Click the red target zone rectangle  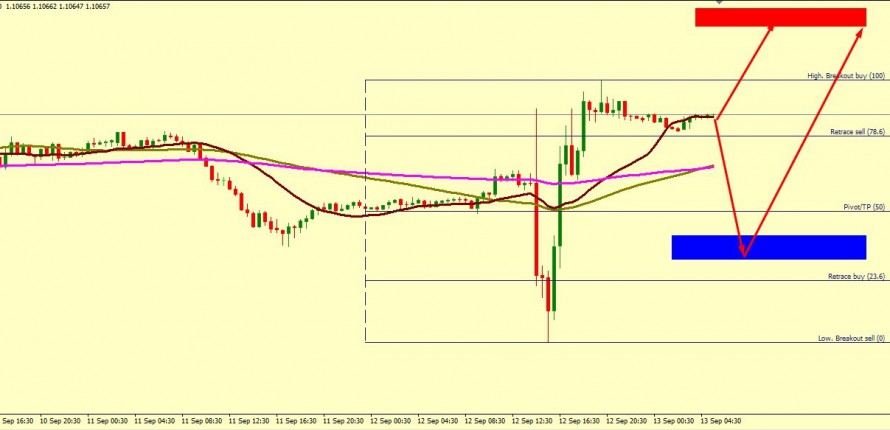(780, 17)
